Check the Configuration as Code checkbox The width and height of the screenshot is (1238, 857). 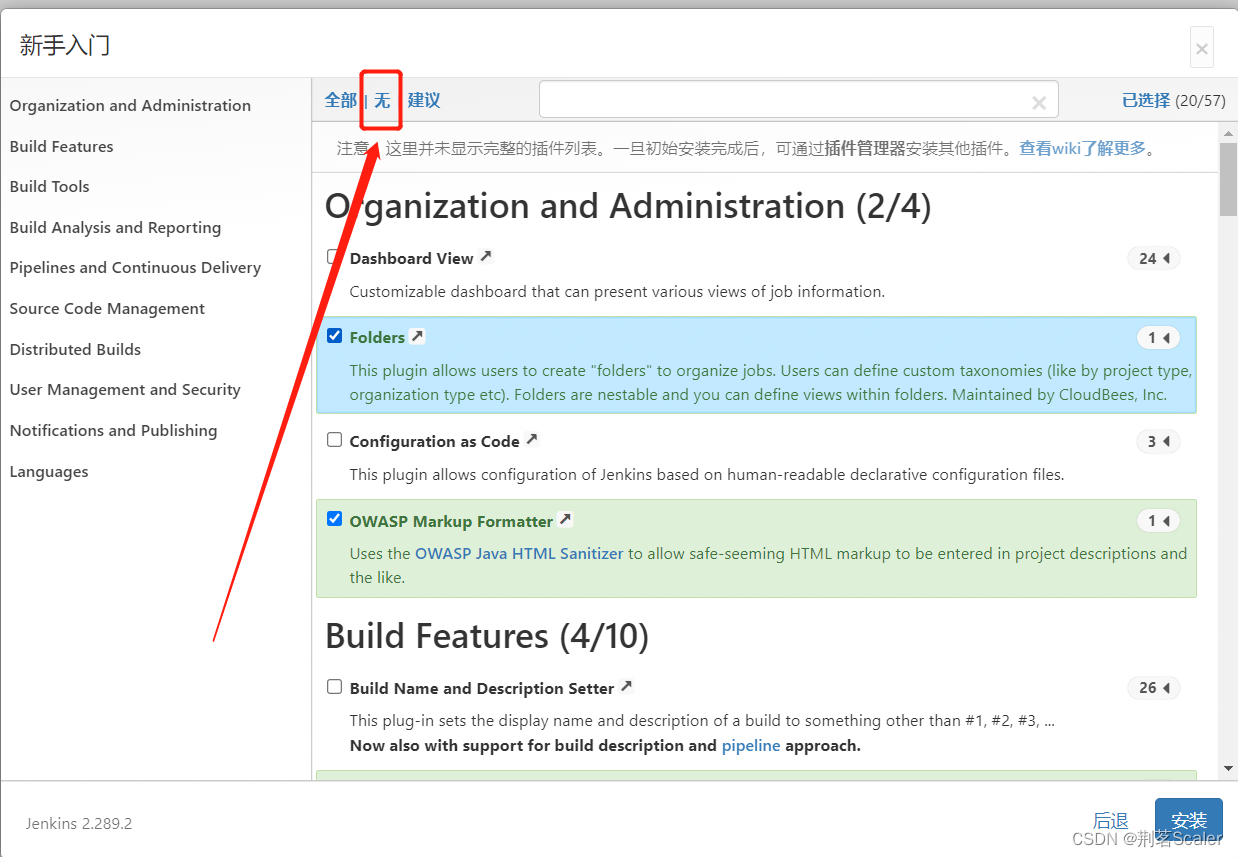click(x=335, y=440)
